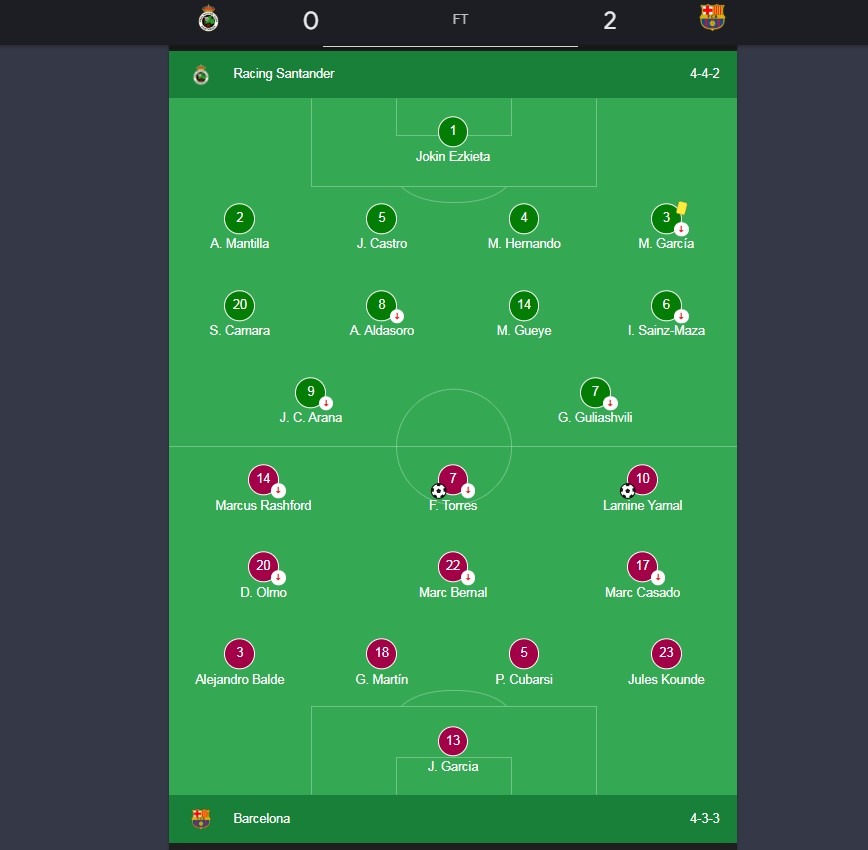Click yellow card icon on M. García
Screen dimensions: 868x850
pos(682,208)
